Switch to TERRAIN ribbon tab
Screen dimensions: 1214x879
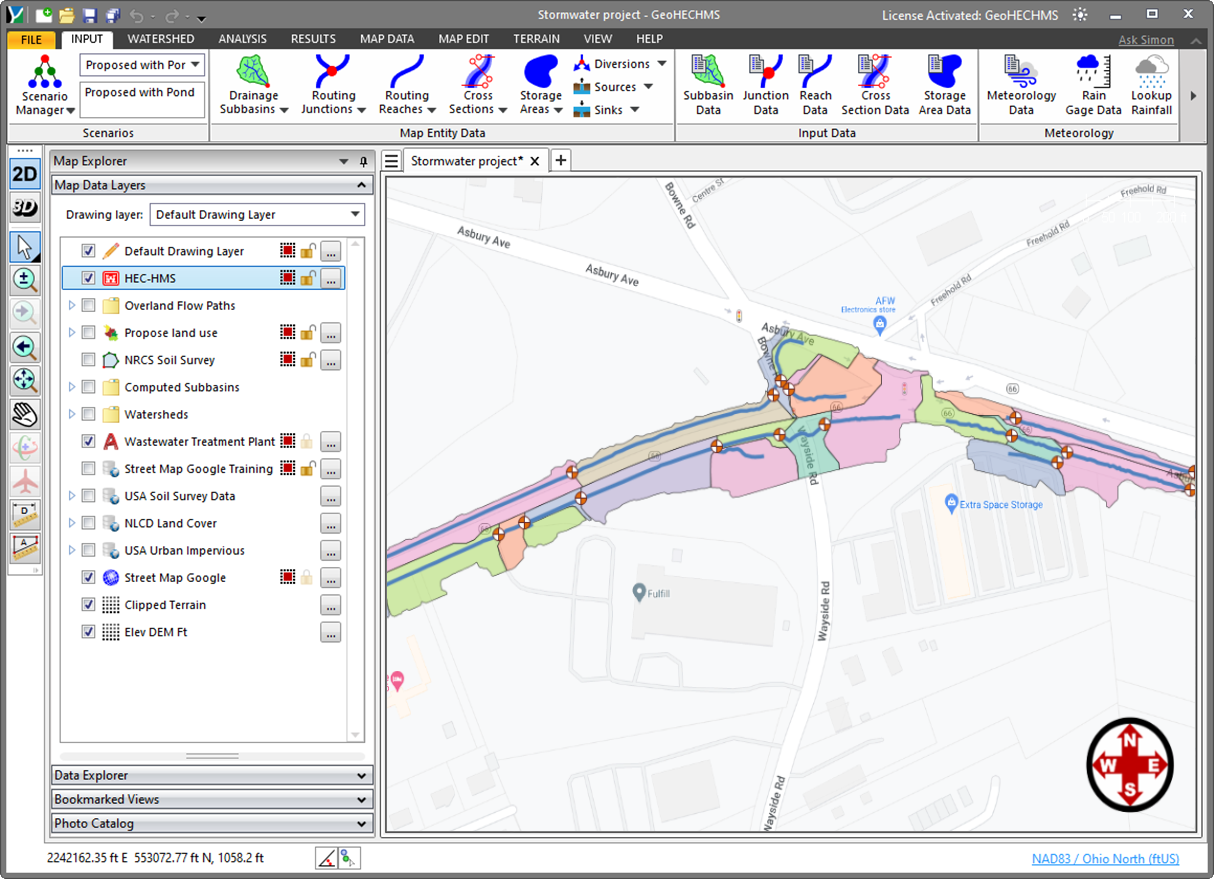coord(536,39)
